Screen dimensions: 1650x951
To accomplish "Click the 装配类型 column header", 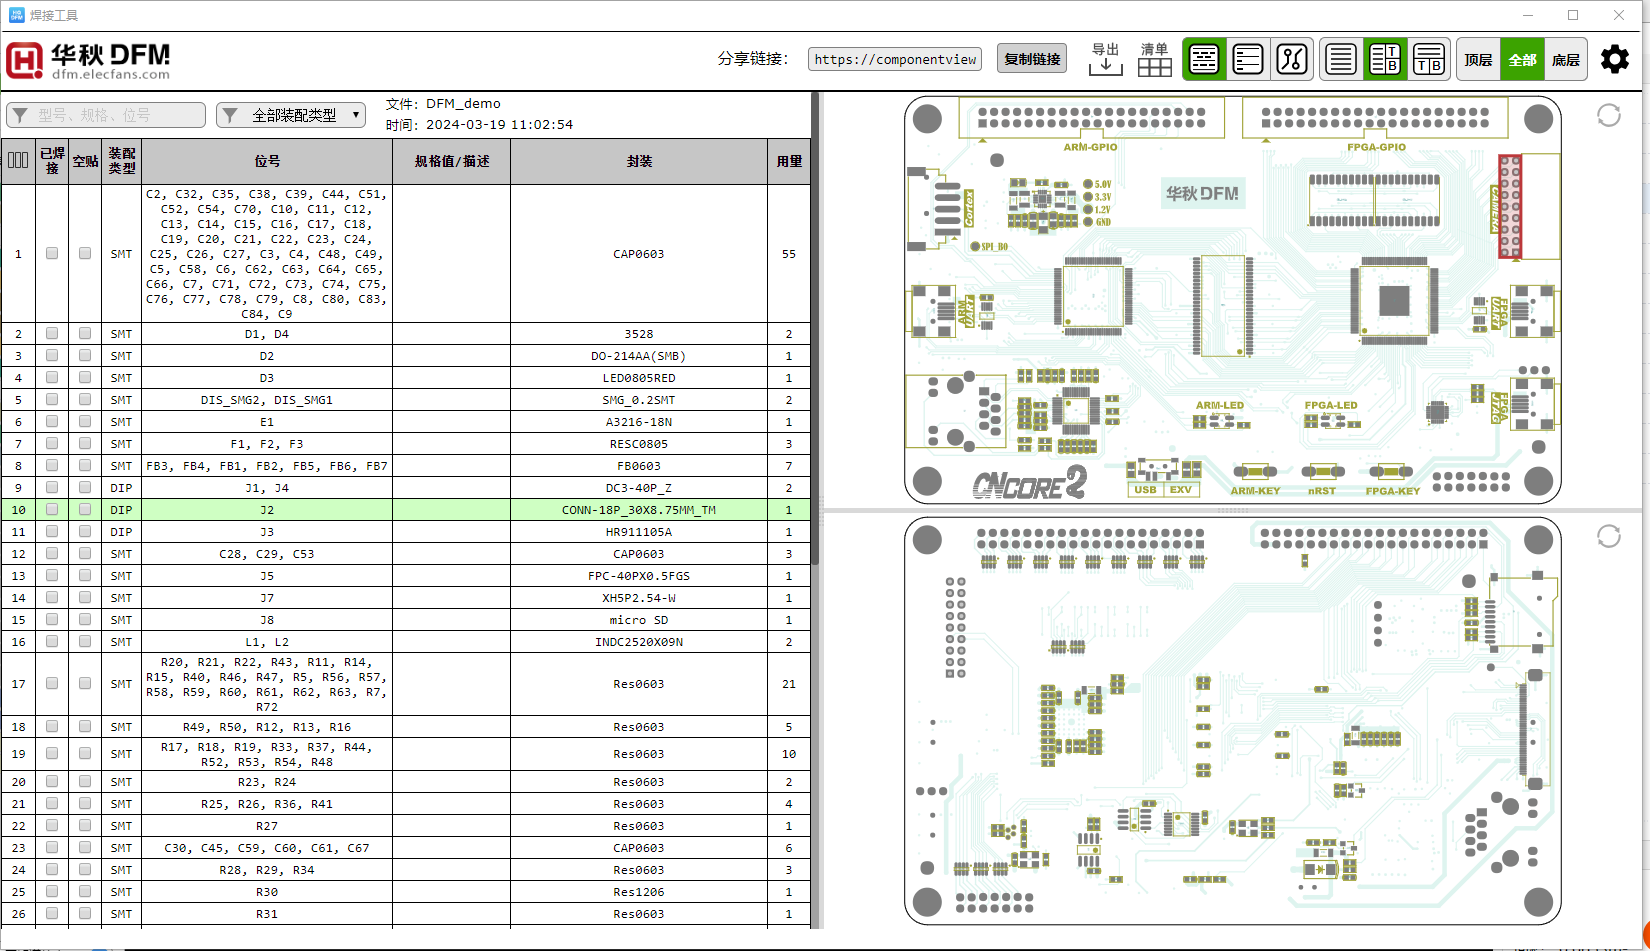I will [122, 161].
